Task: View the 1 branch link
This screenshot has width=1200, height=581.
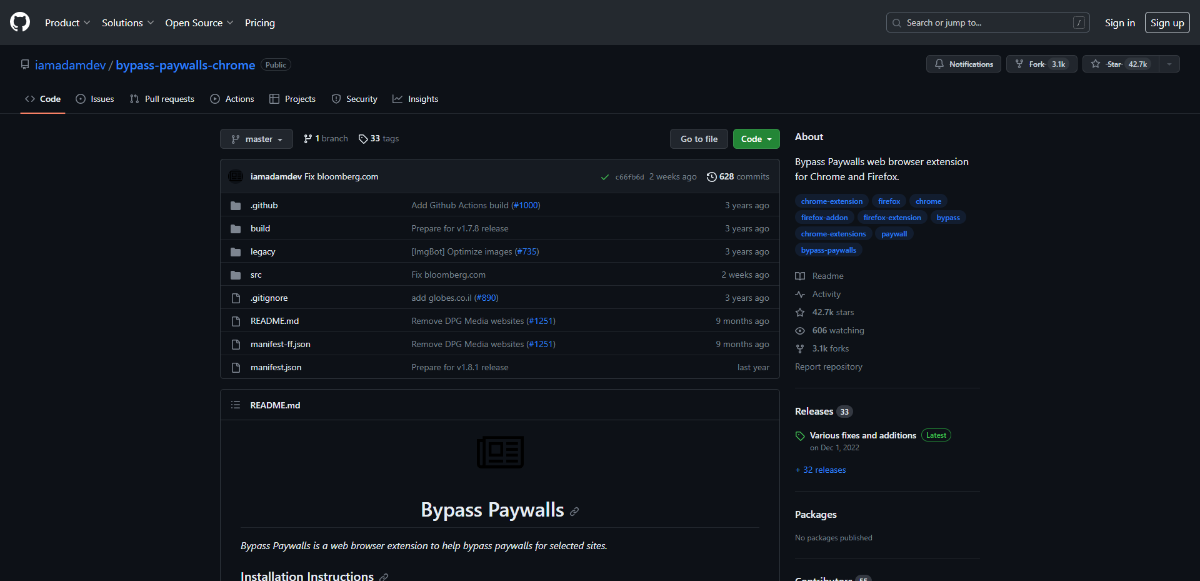Action: [x=326, y=139]
